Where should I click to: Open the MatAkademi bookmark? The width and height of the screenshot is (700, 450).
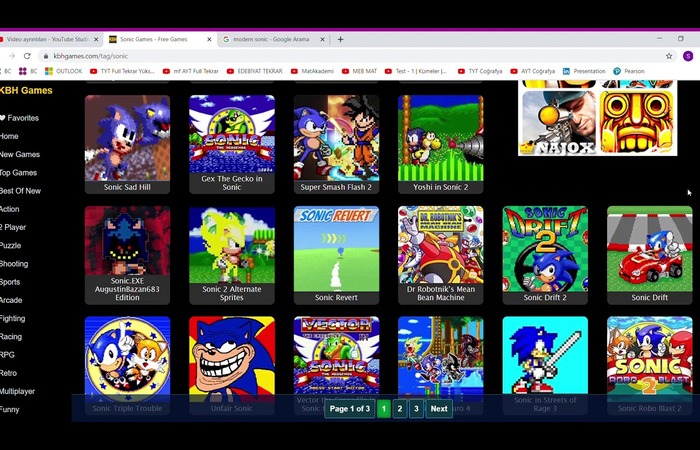click(x=312, y=71)
